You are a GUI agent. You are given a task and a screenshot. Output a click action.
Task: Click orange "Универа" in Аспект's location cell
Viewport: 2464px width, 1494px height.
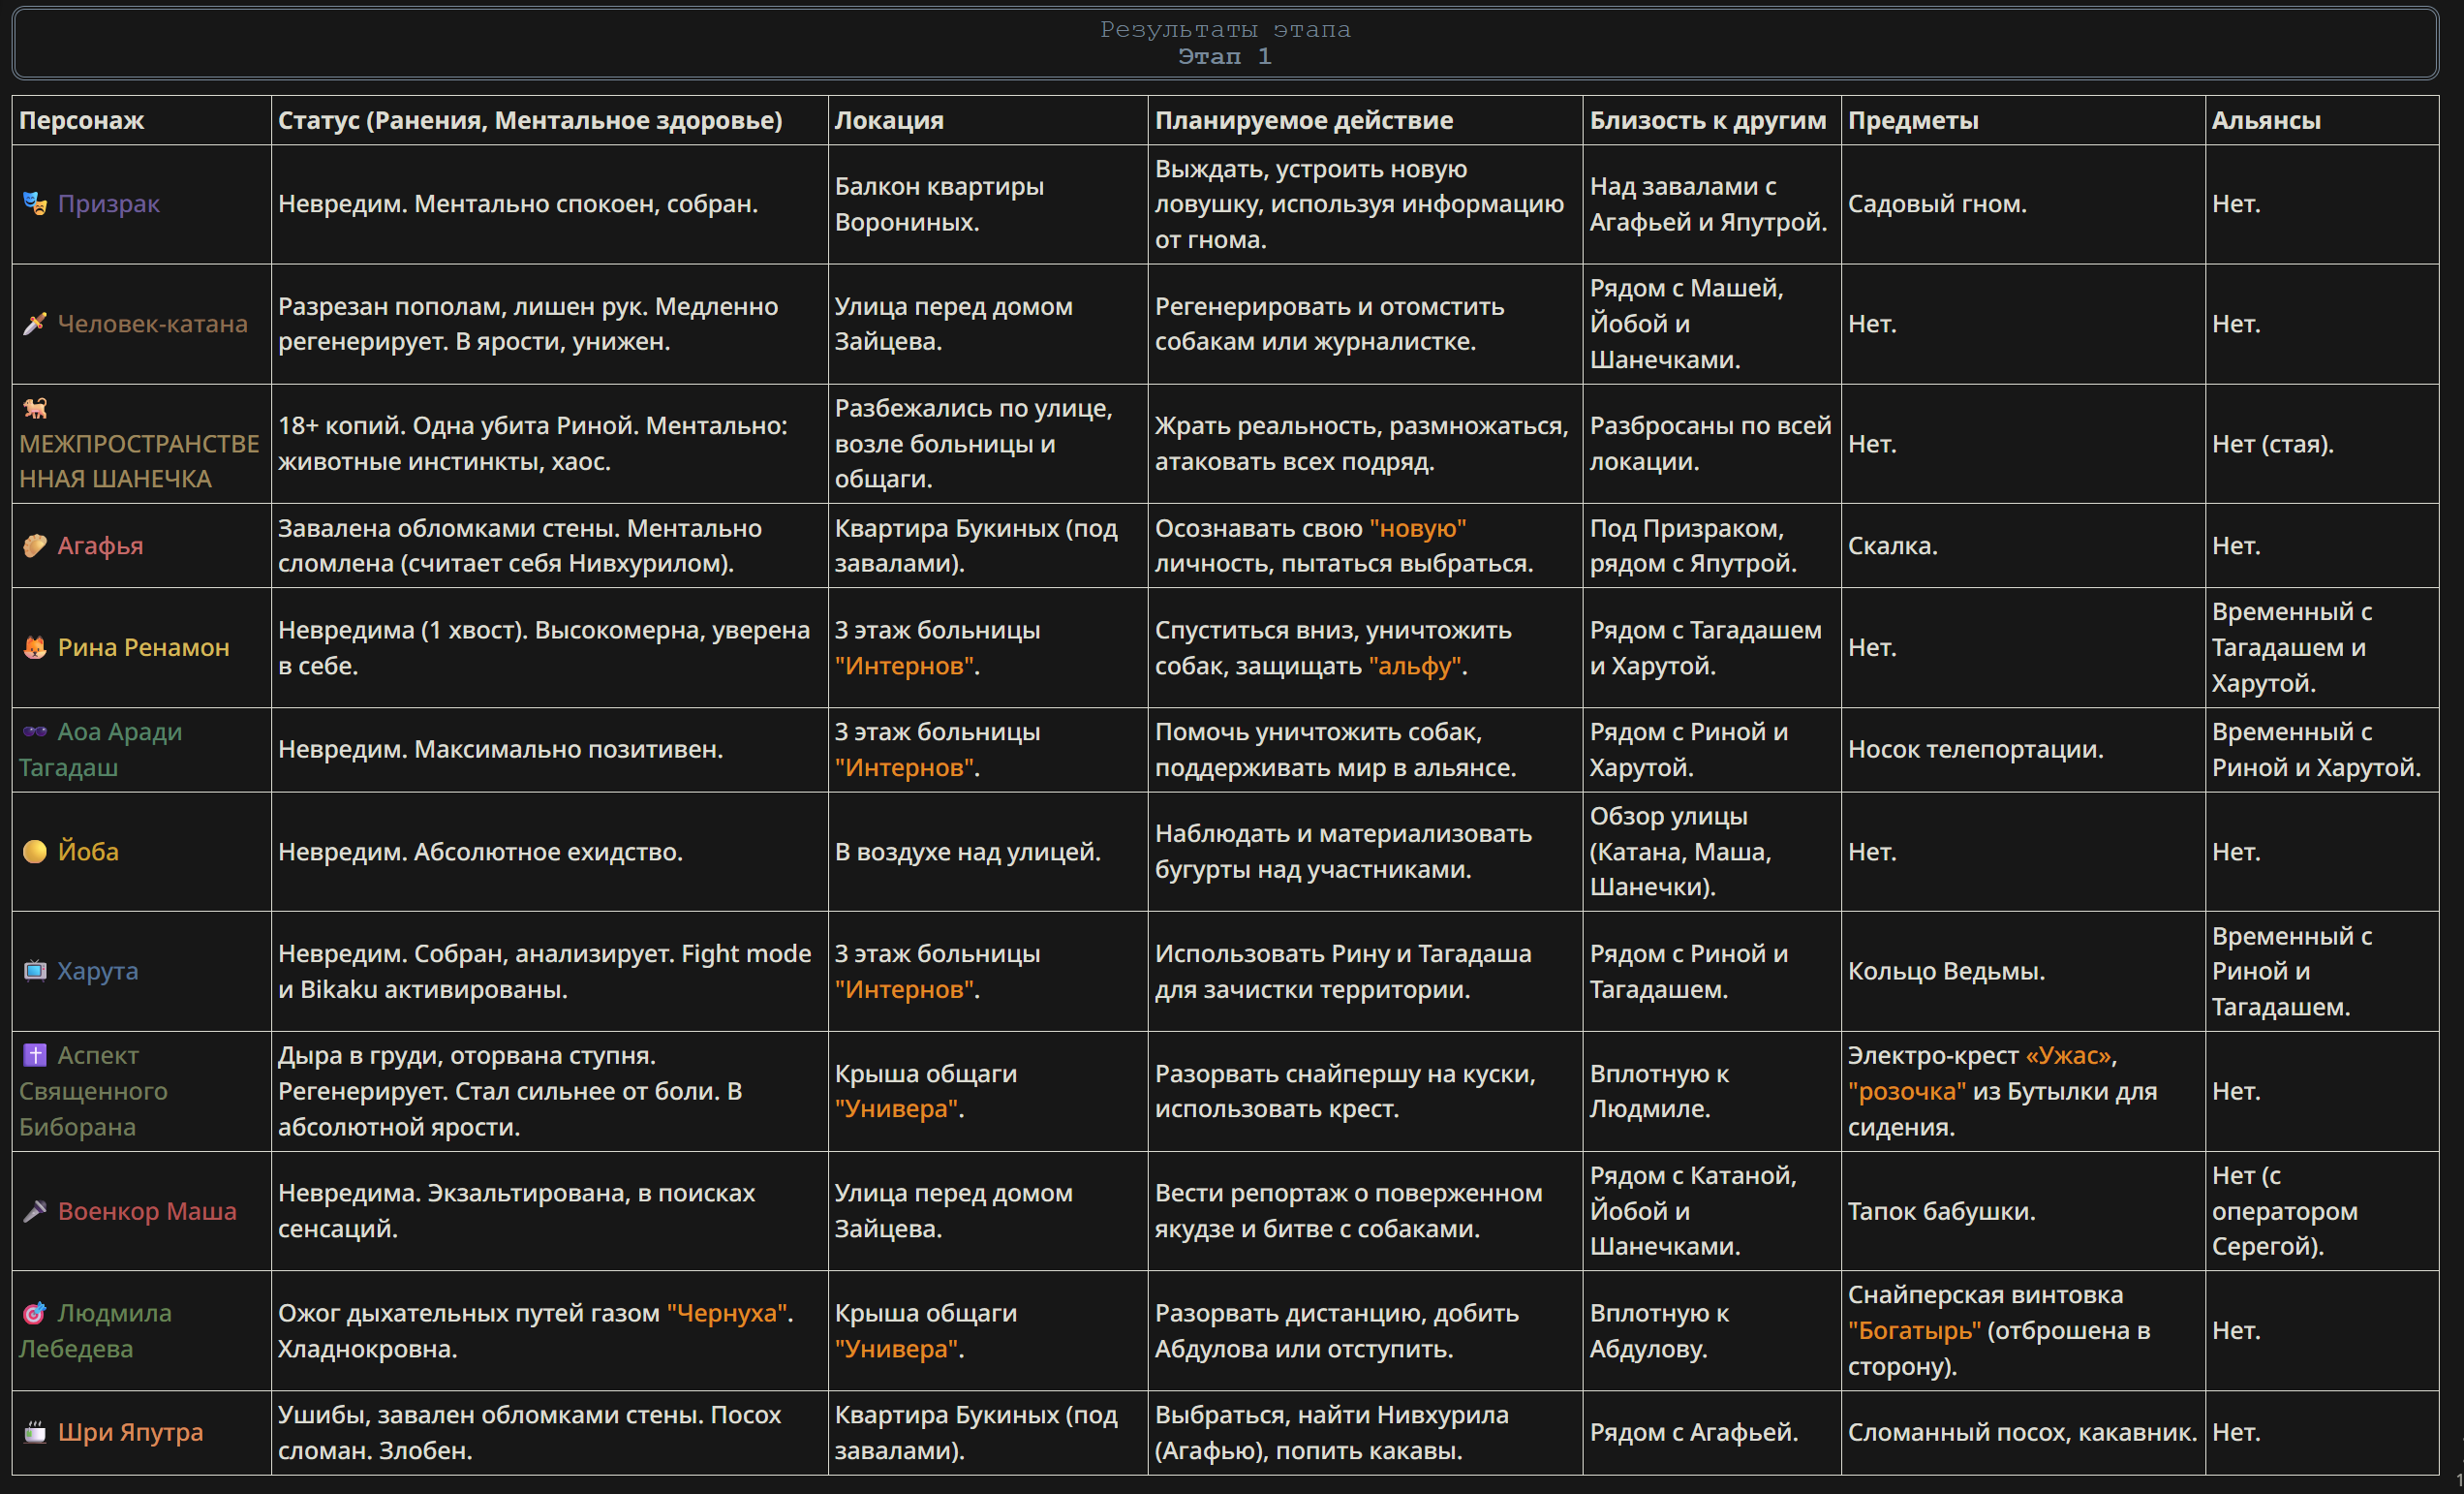pos(896,1109)
